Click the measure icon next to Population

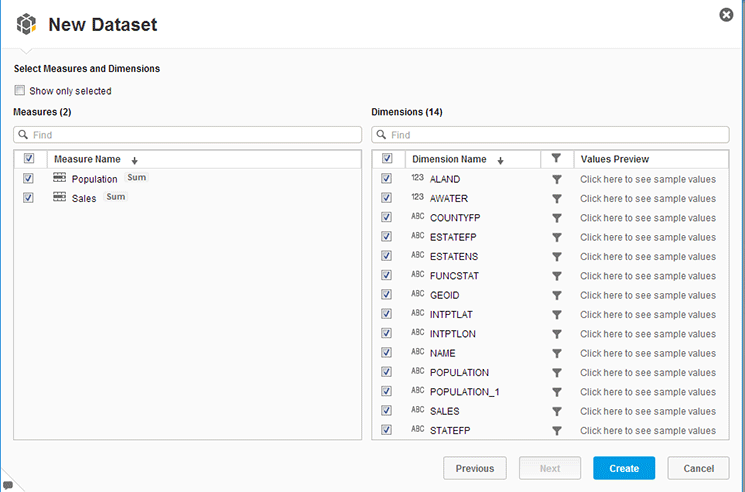point(59,178)
